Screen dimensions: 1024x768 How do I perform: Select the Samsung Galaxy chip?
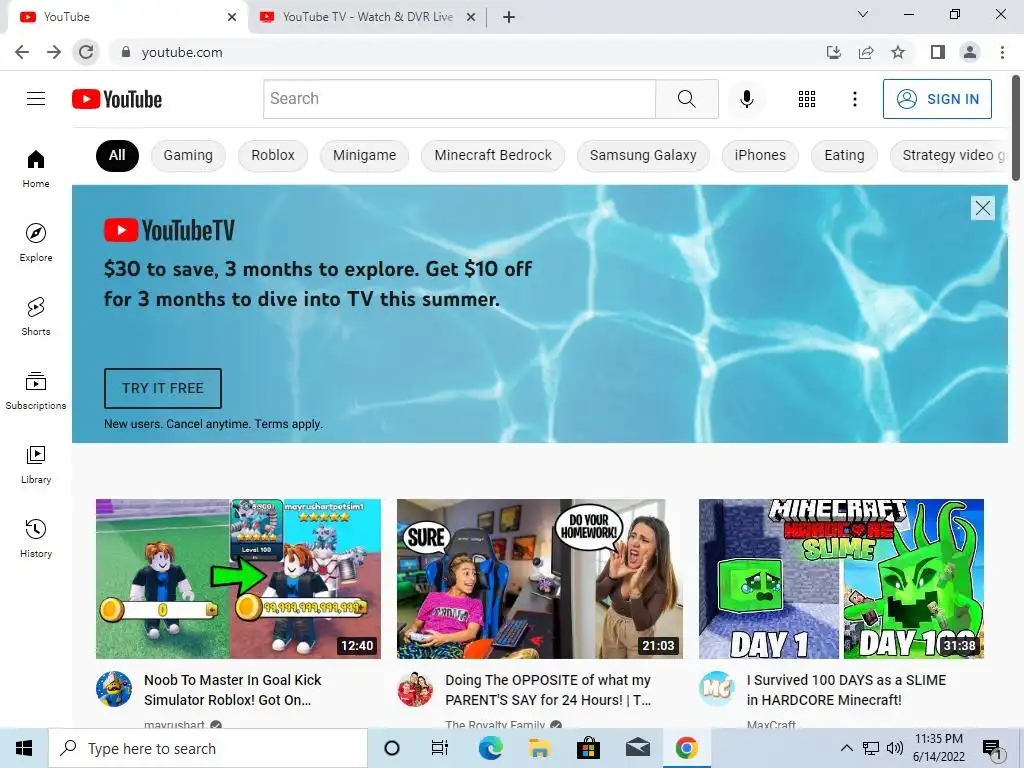[x=643, y=155]
